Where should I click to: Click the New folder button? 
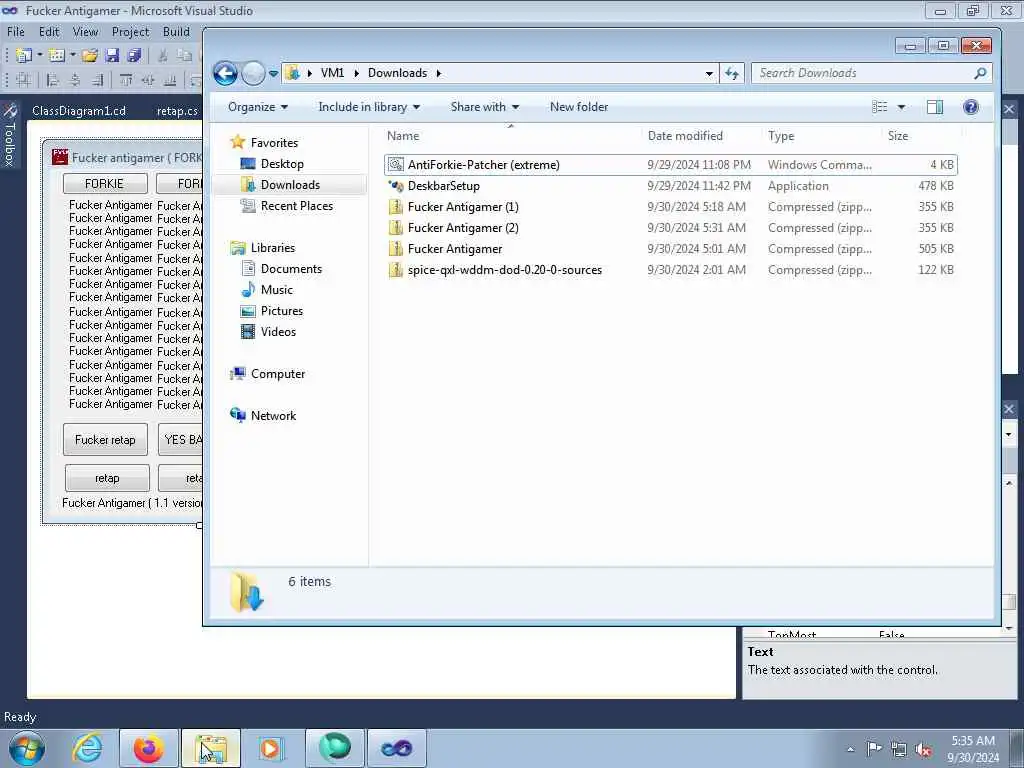(579, 106)
